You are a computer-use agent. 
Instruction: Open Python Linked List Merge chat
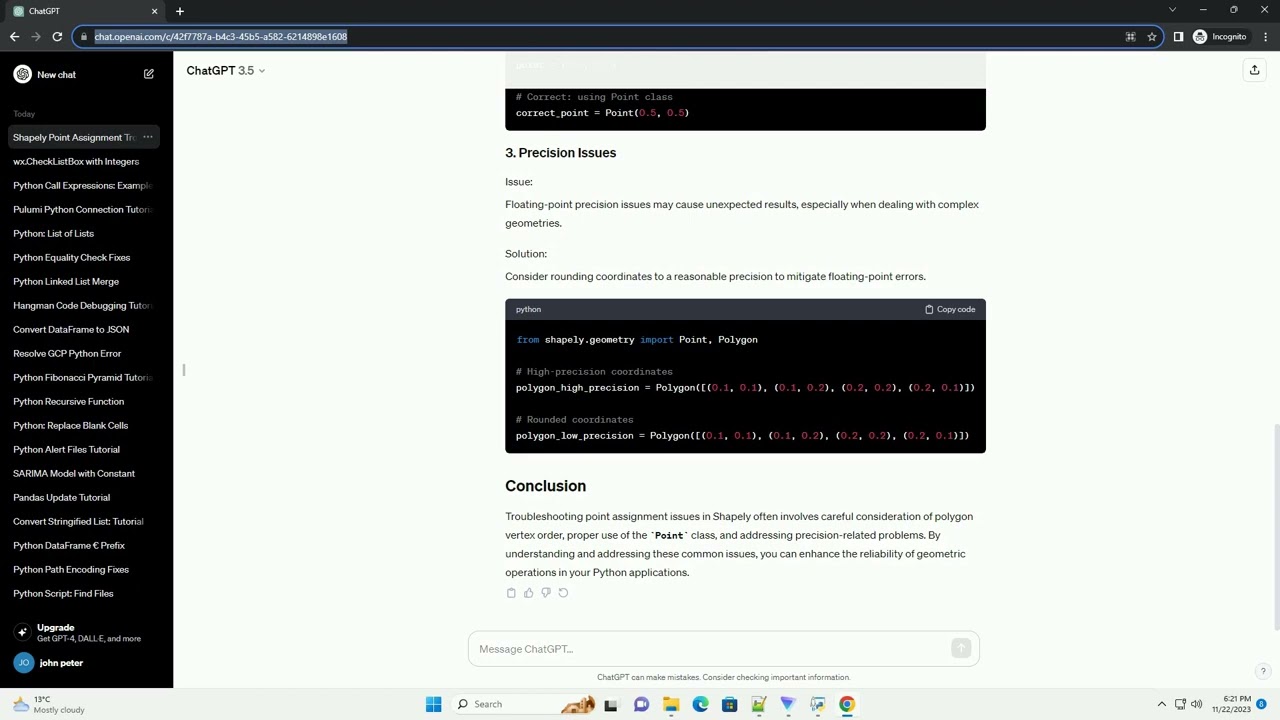tap(86, 281)
